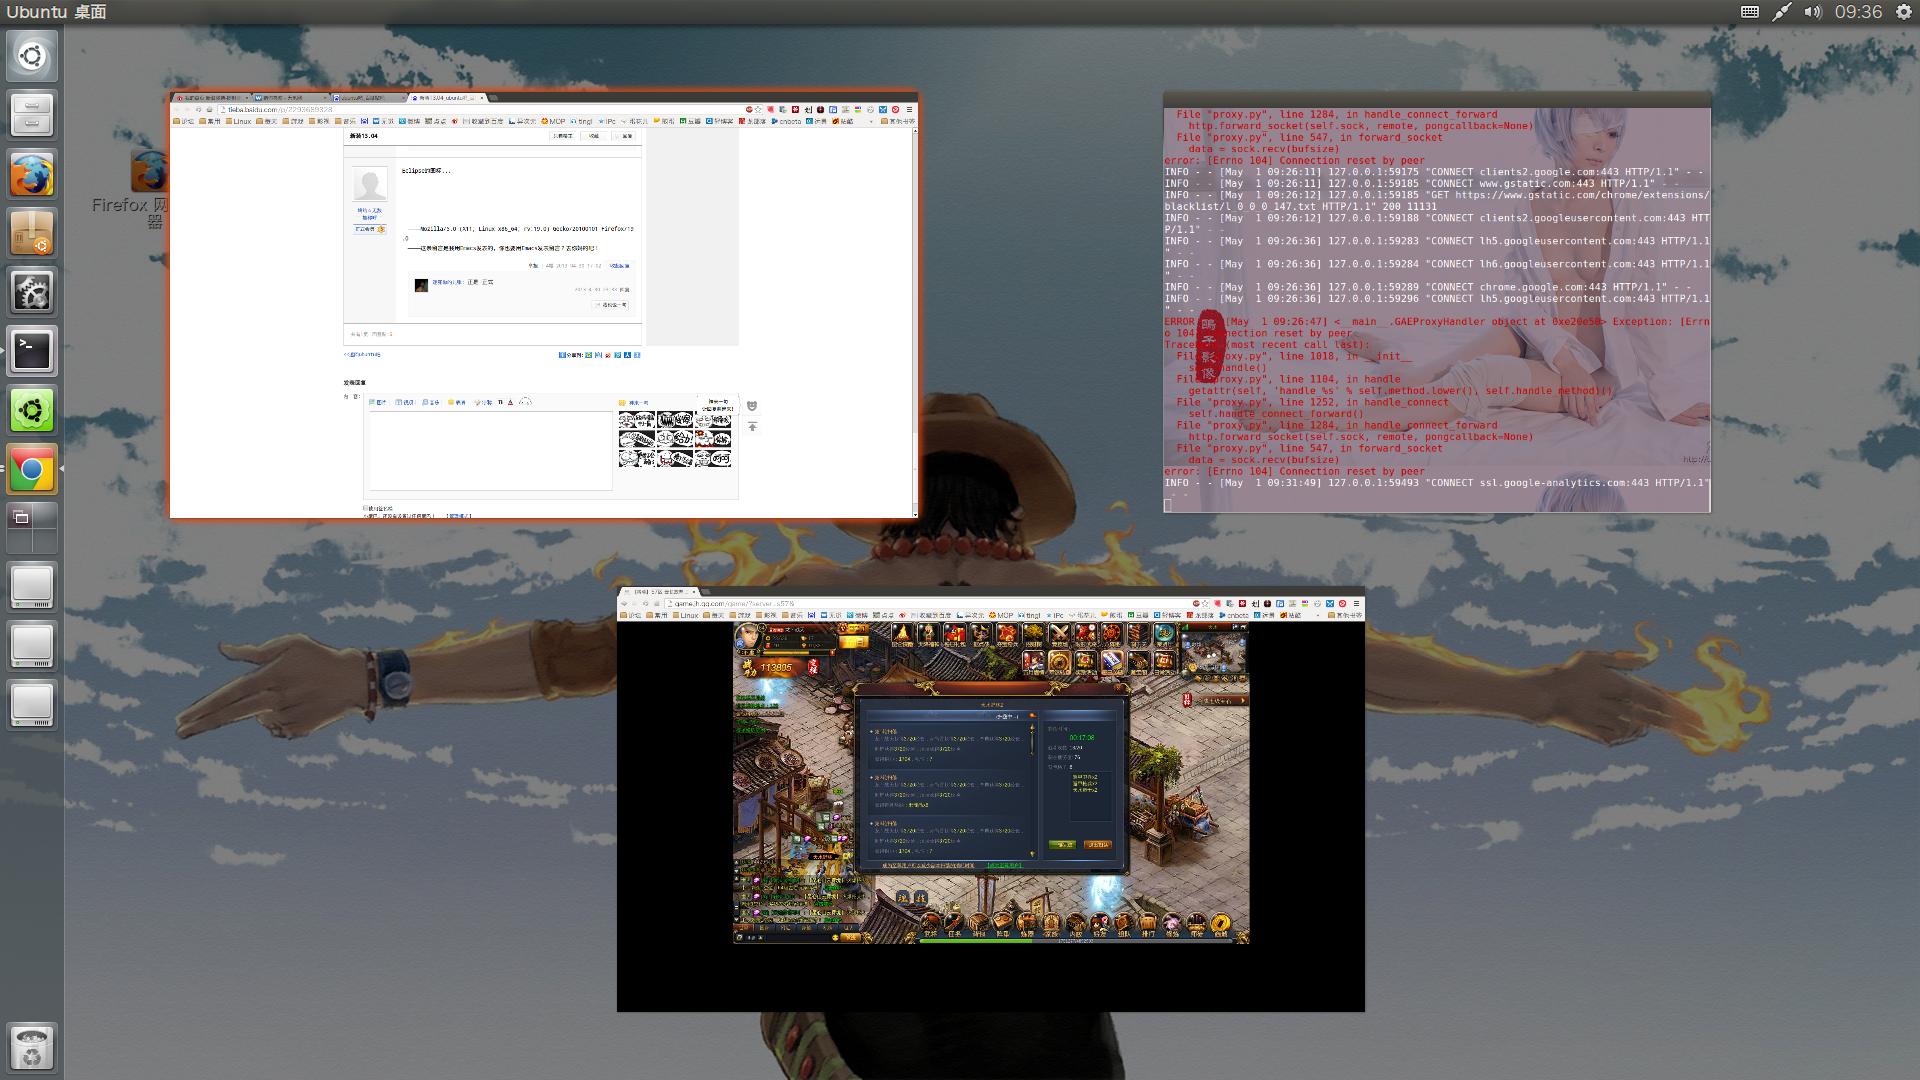Image resolution: width=1920 pixels, height=1080 pixels.
Task: Open the keyboard indicator in top panel
Action: coord(1749,12)
